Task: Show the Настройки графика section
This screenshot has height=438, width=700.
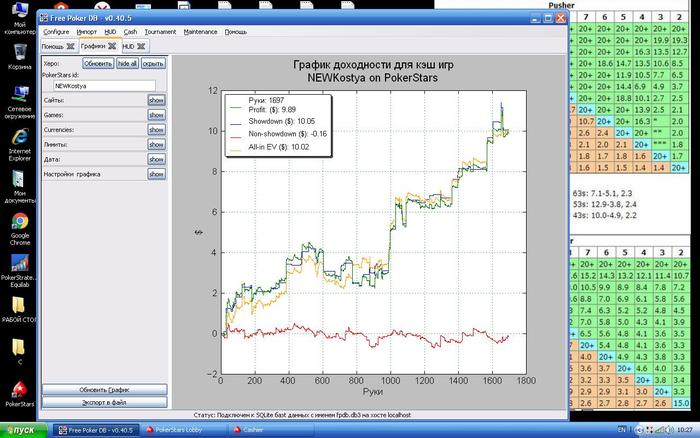Action: (156, 174)
